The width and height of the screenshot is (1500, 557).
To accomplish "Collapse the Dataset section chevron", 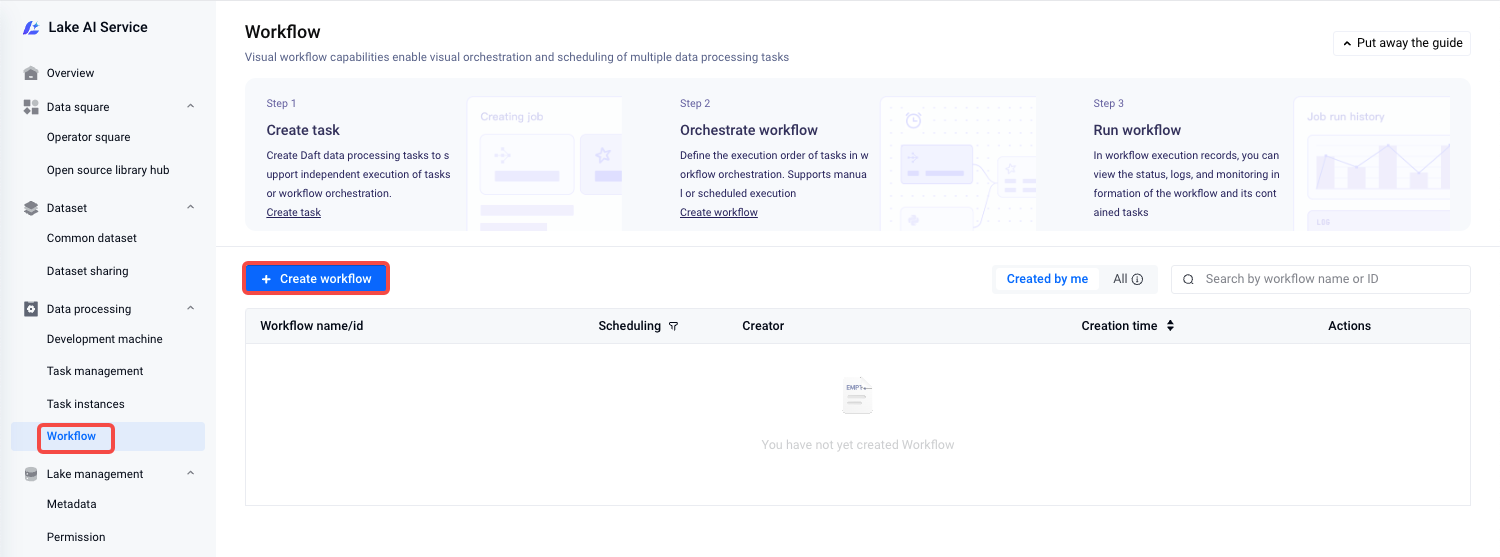I will (191, 208).
